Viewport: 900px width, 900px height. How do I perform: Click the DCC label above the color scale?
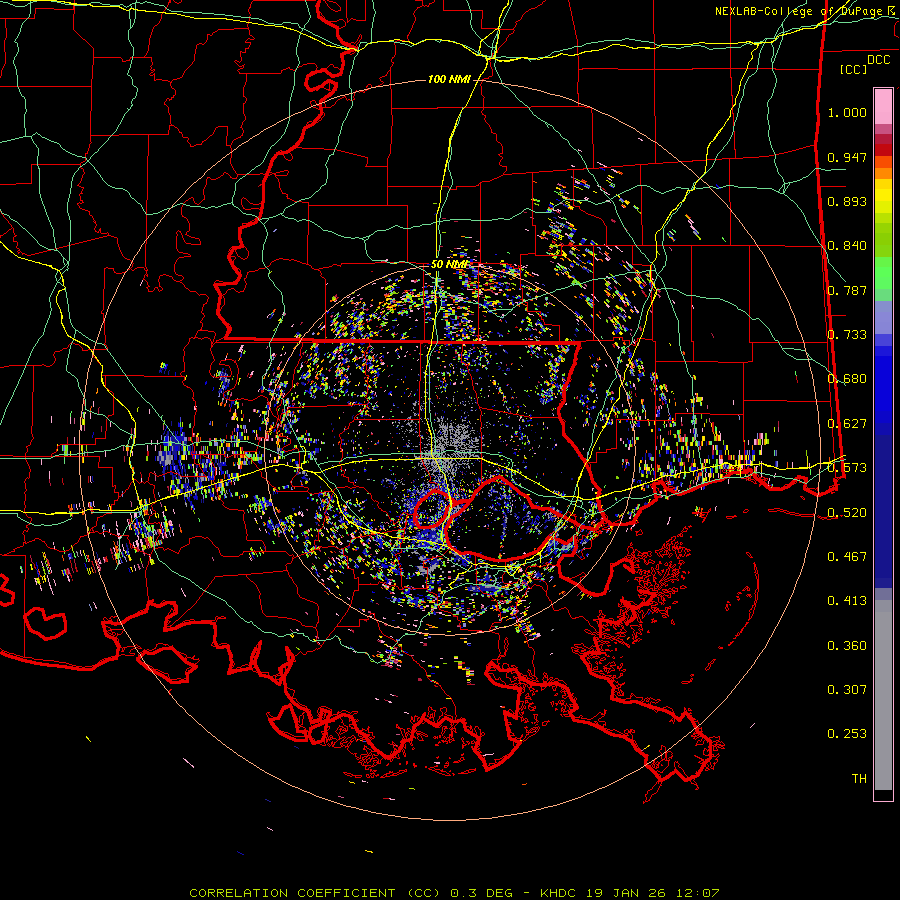click(x=879, y=60)
